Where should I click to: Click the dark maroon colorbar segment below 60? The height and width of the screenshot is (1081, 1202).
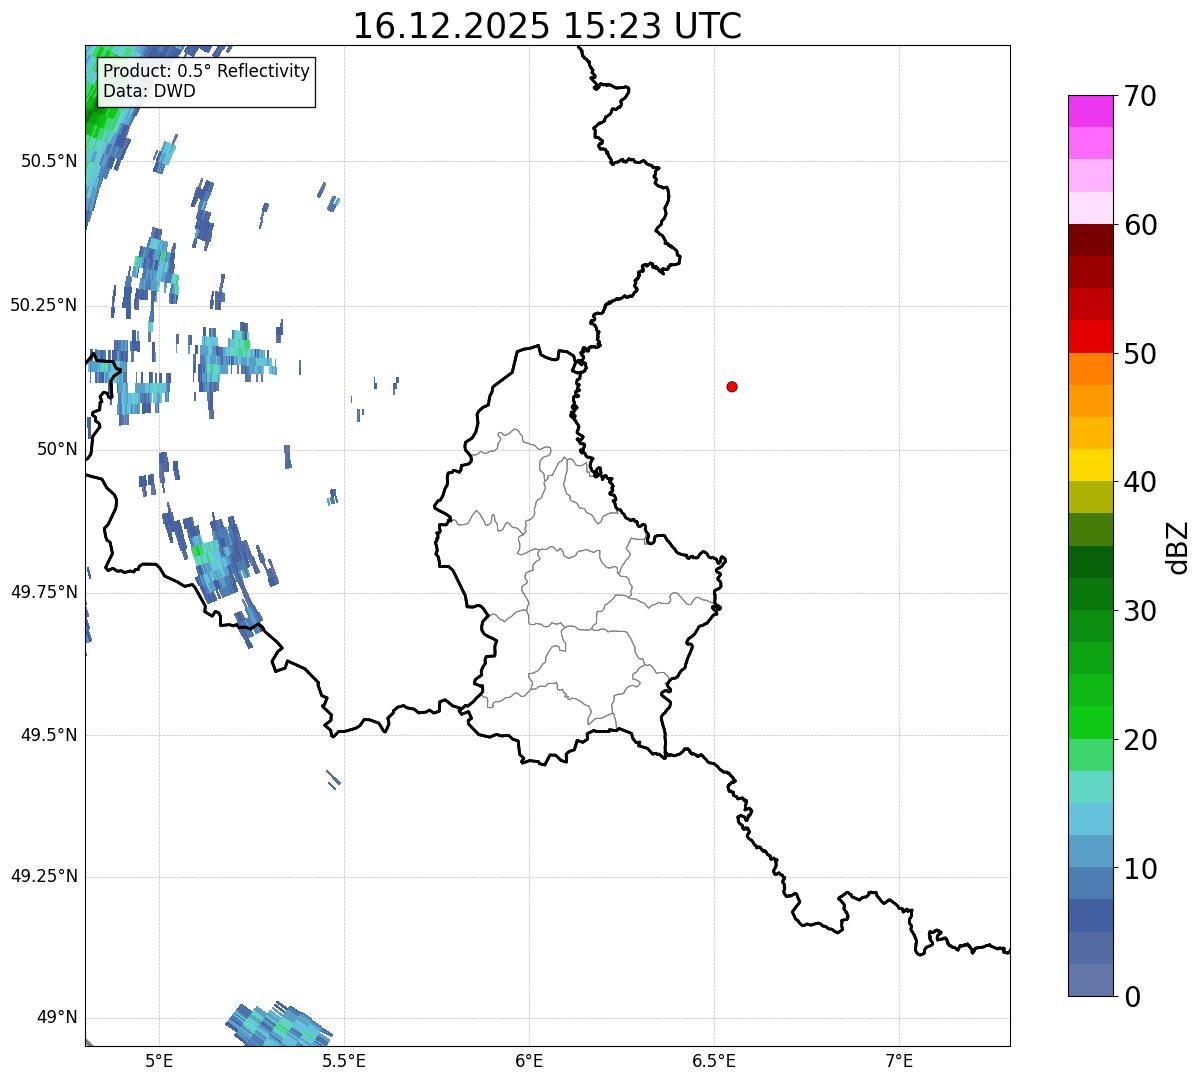click(x=1091, y=240)
